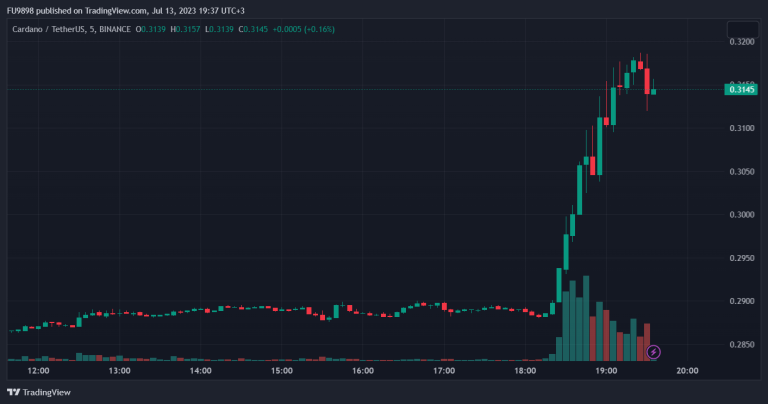Click the 0.3000 price scale label
This screenshot has height=404, width=768.
click(x=741, y=214)
